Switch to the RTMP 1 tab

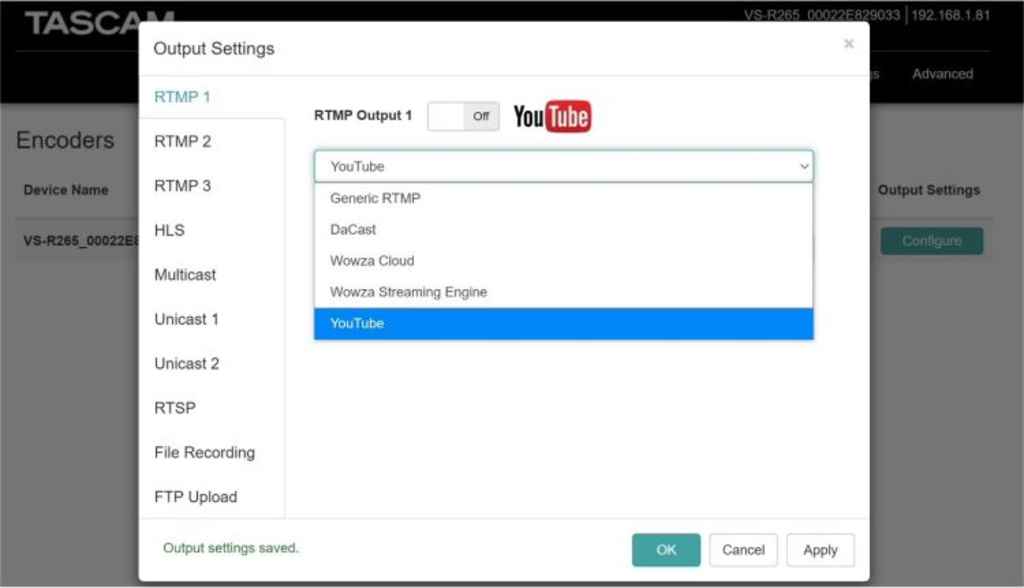pos(182,97)
